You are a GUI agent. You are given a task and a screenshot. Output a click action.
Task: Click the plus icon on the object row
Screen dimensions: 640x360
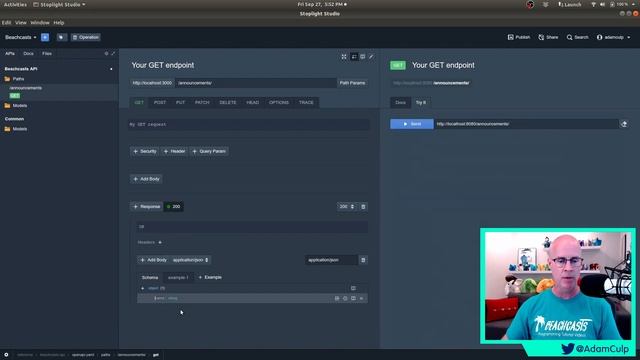tap(142, 288)
